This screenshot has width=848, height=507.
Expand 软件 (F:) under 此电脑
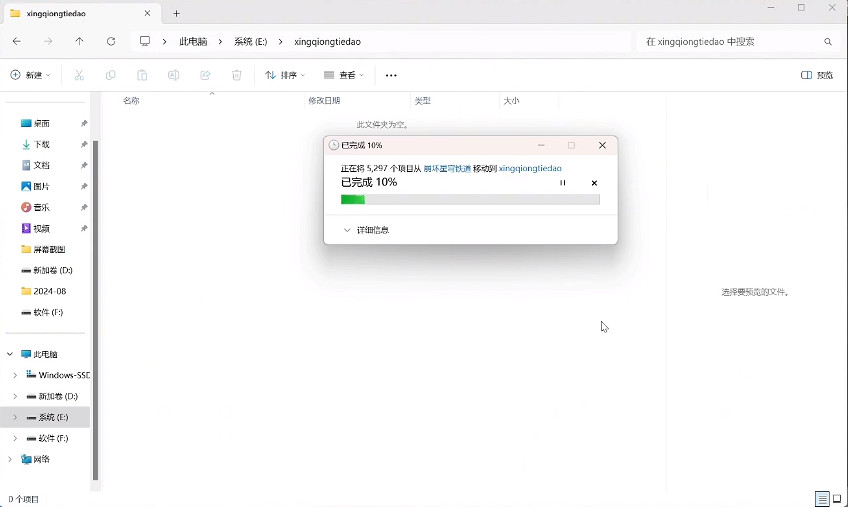click(x=15, y=438)
